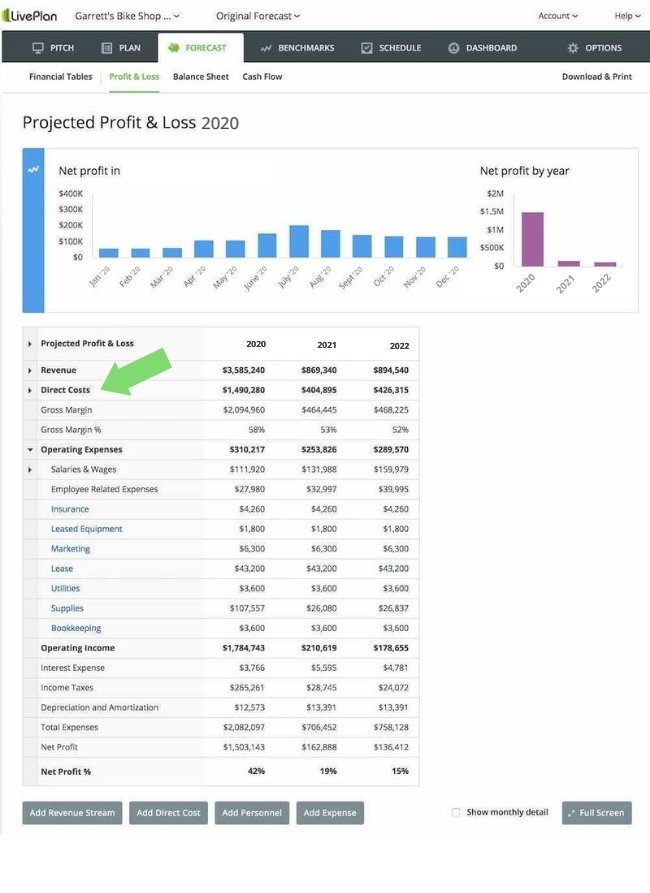Click the Plan document icon
This screenshot has height=893, width=650.
tap(107, 48)
